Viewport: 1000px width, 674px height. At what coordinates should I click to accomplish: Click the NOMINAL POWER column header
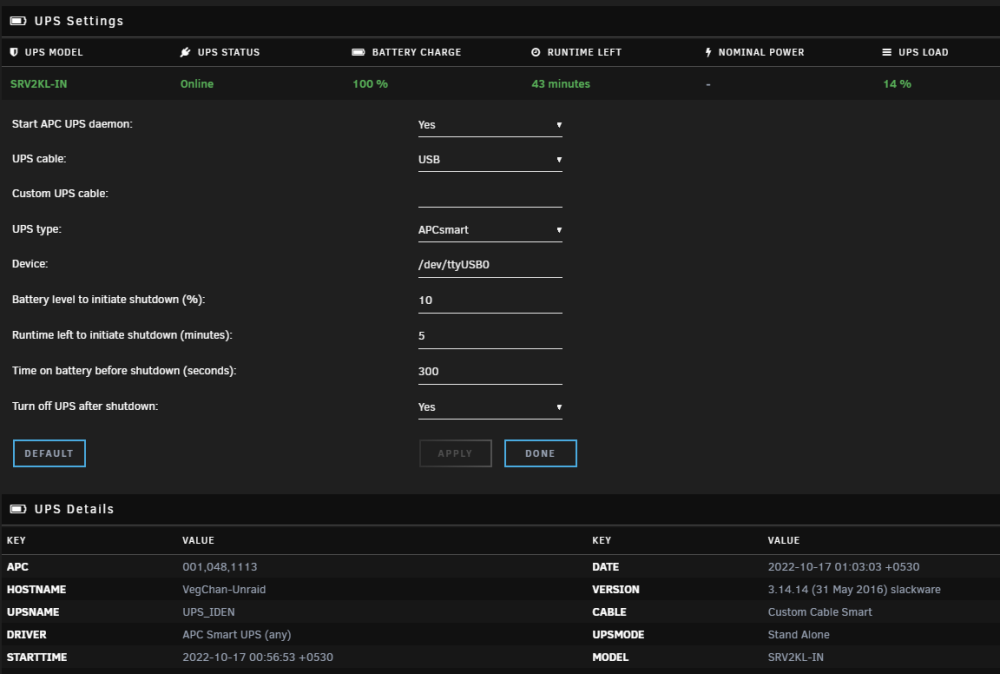pos(761,52)
